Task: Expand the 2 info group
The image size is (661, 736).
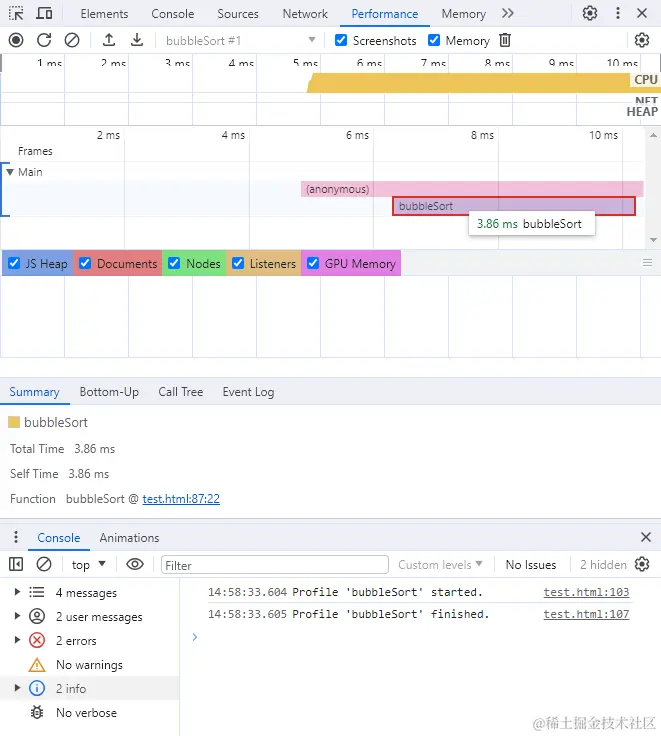Action: pyautogui.click(x=17, y=688)
